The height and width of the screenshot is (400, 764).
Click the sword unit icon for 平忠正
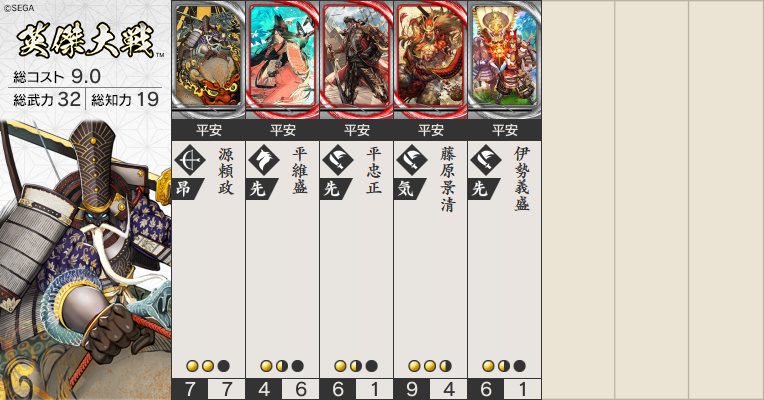(338, 160)
